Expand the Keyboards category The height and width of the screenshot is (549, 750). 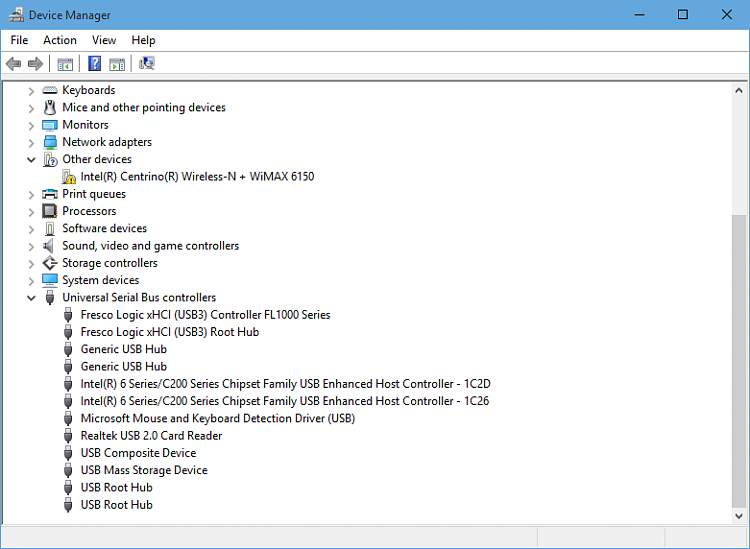(31, 91)
